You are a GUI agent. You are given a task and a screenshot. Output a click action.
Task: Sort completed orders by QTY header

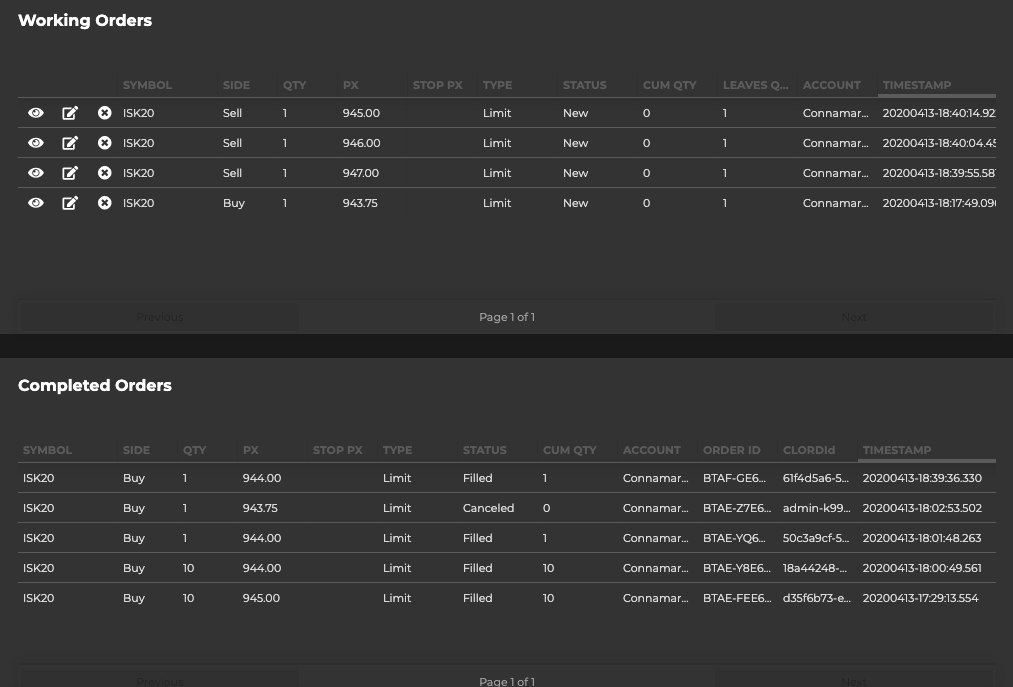tap(194, 450)
